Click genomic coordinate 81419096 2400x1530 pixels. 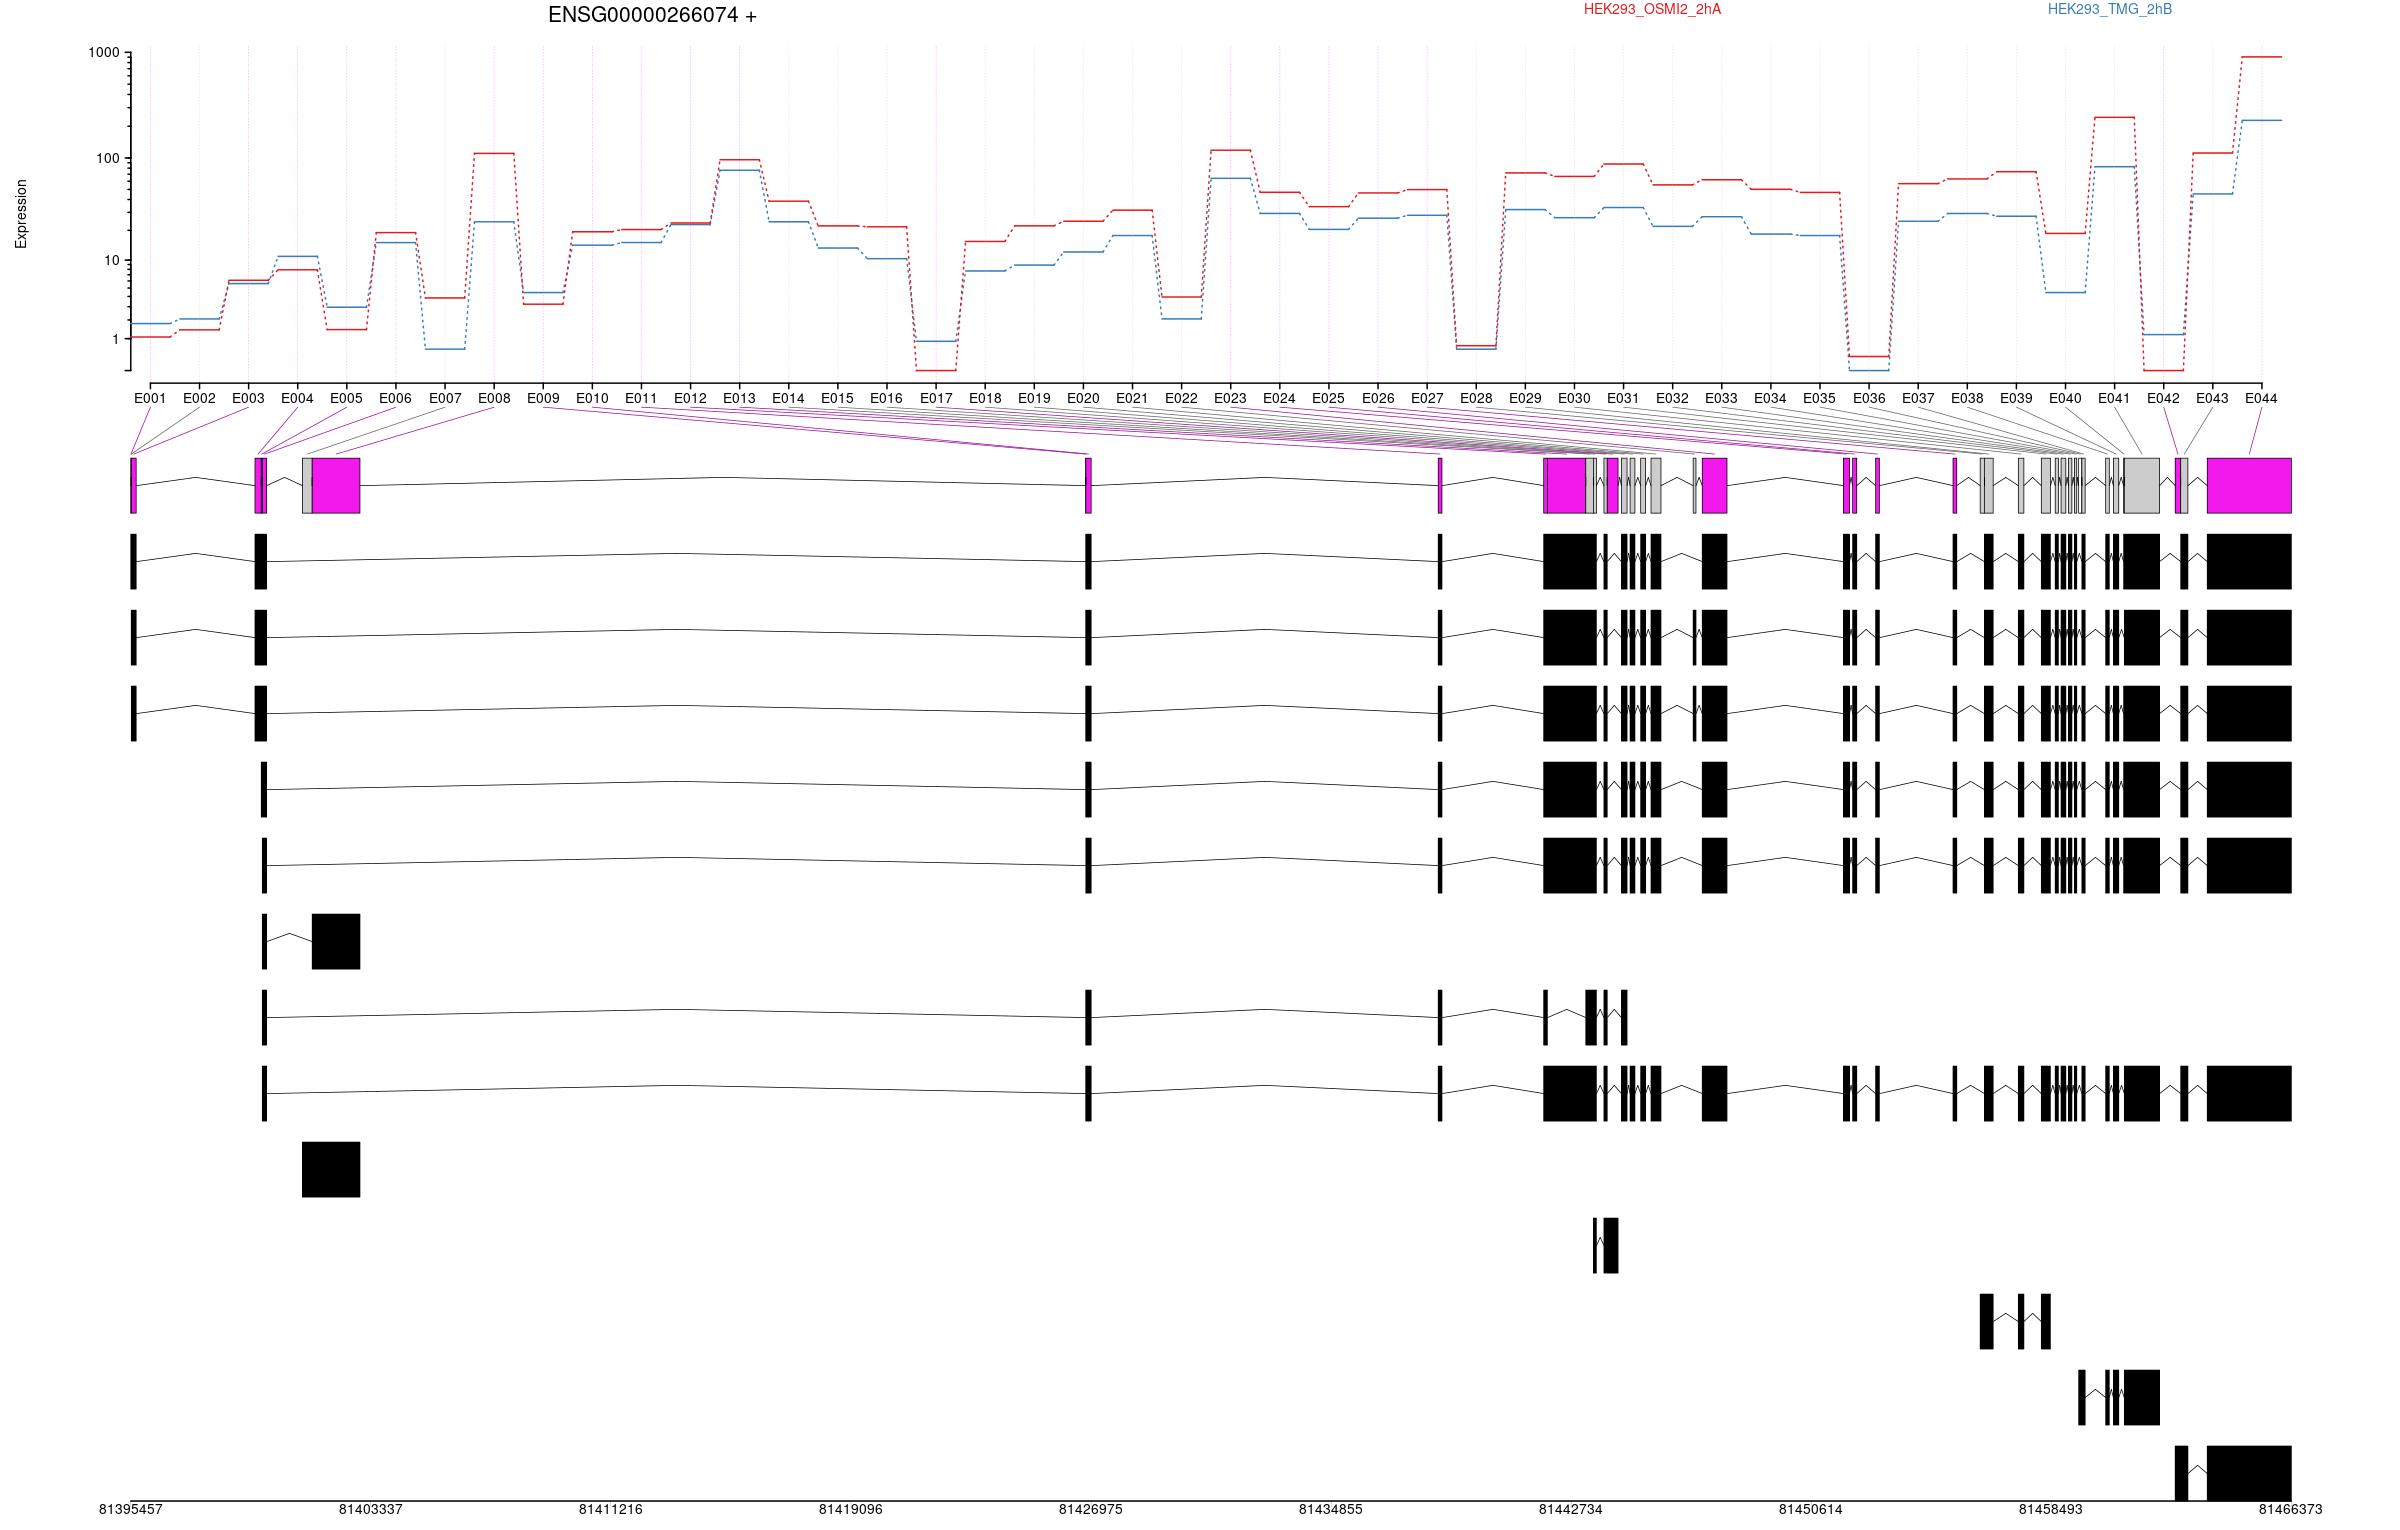point(851,1509)
